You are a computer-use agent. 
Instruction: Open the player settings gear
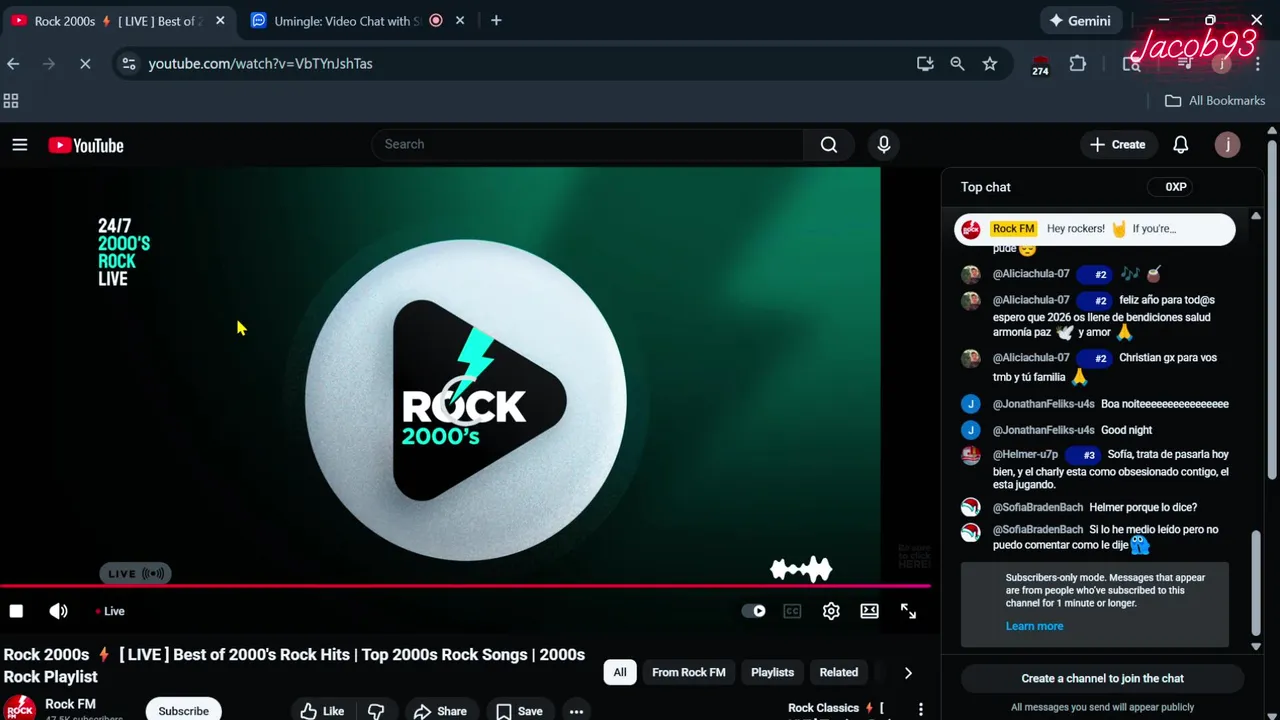pyautogui.click(x=831, y=611)
